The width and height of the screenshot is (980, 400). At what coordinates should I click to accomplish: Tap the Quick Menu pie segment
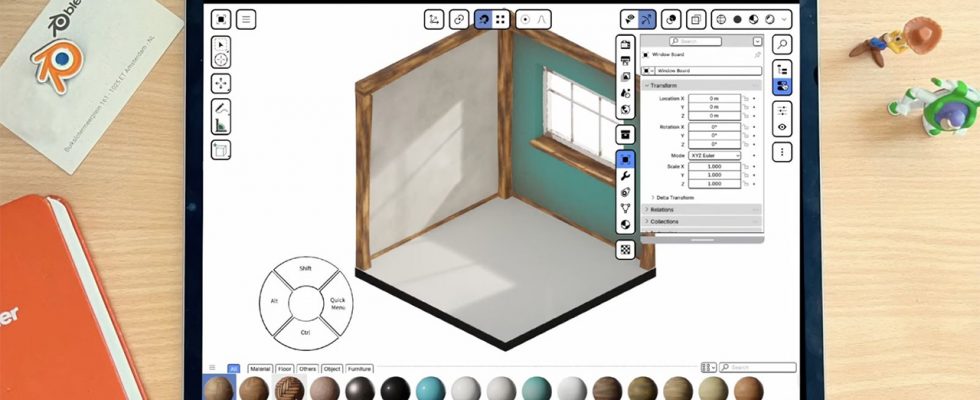338,304
